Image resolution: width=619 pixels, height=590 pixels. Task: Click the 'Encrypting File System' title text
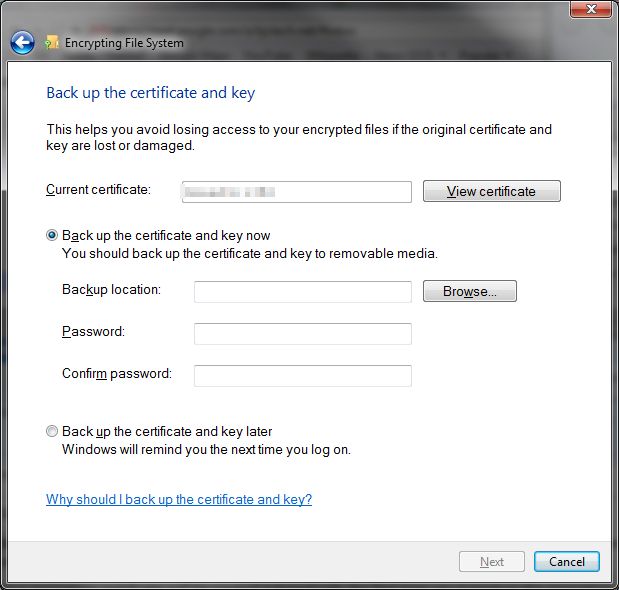124,43
